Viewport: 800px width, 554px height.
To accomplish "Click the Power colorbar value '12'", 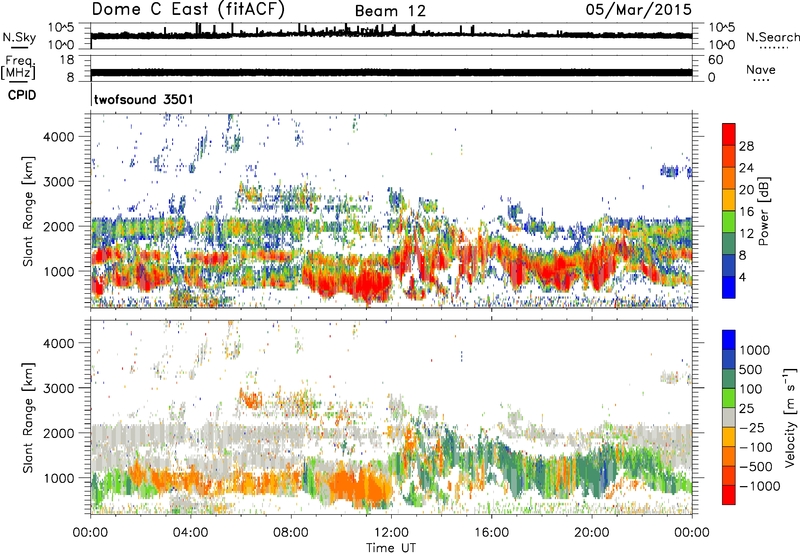I will pos(746,234).
